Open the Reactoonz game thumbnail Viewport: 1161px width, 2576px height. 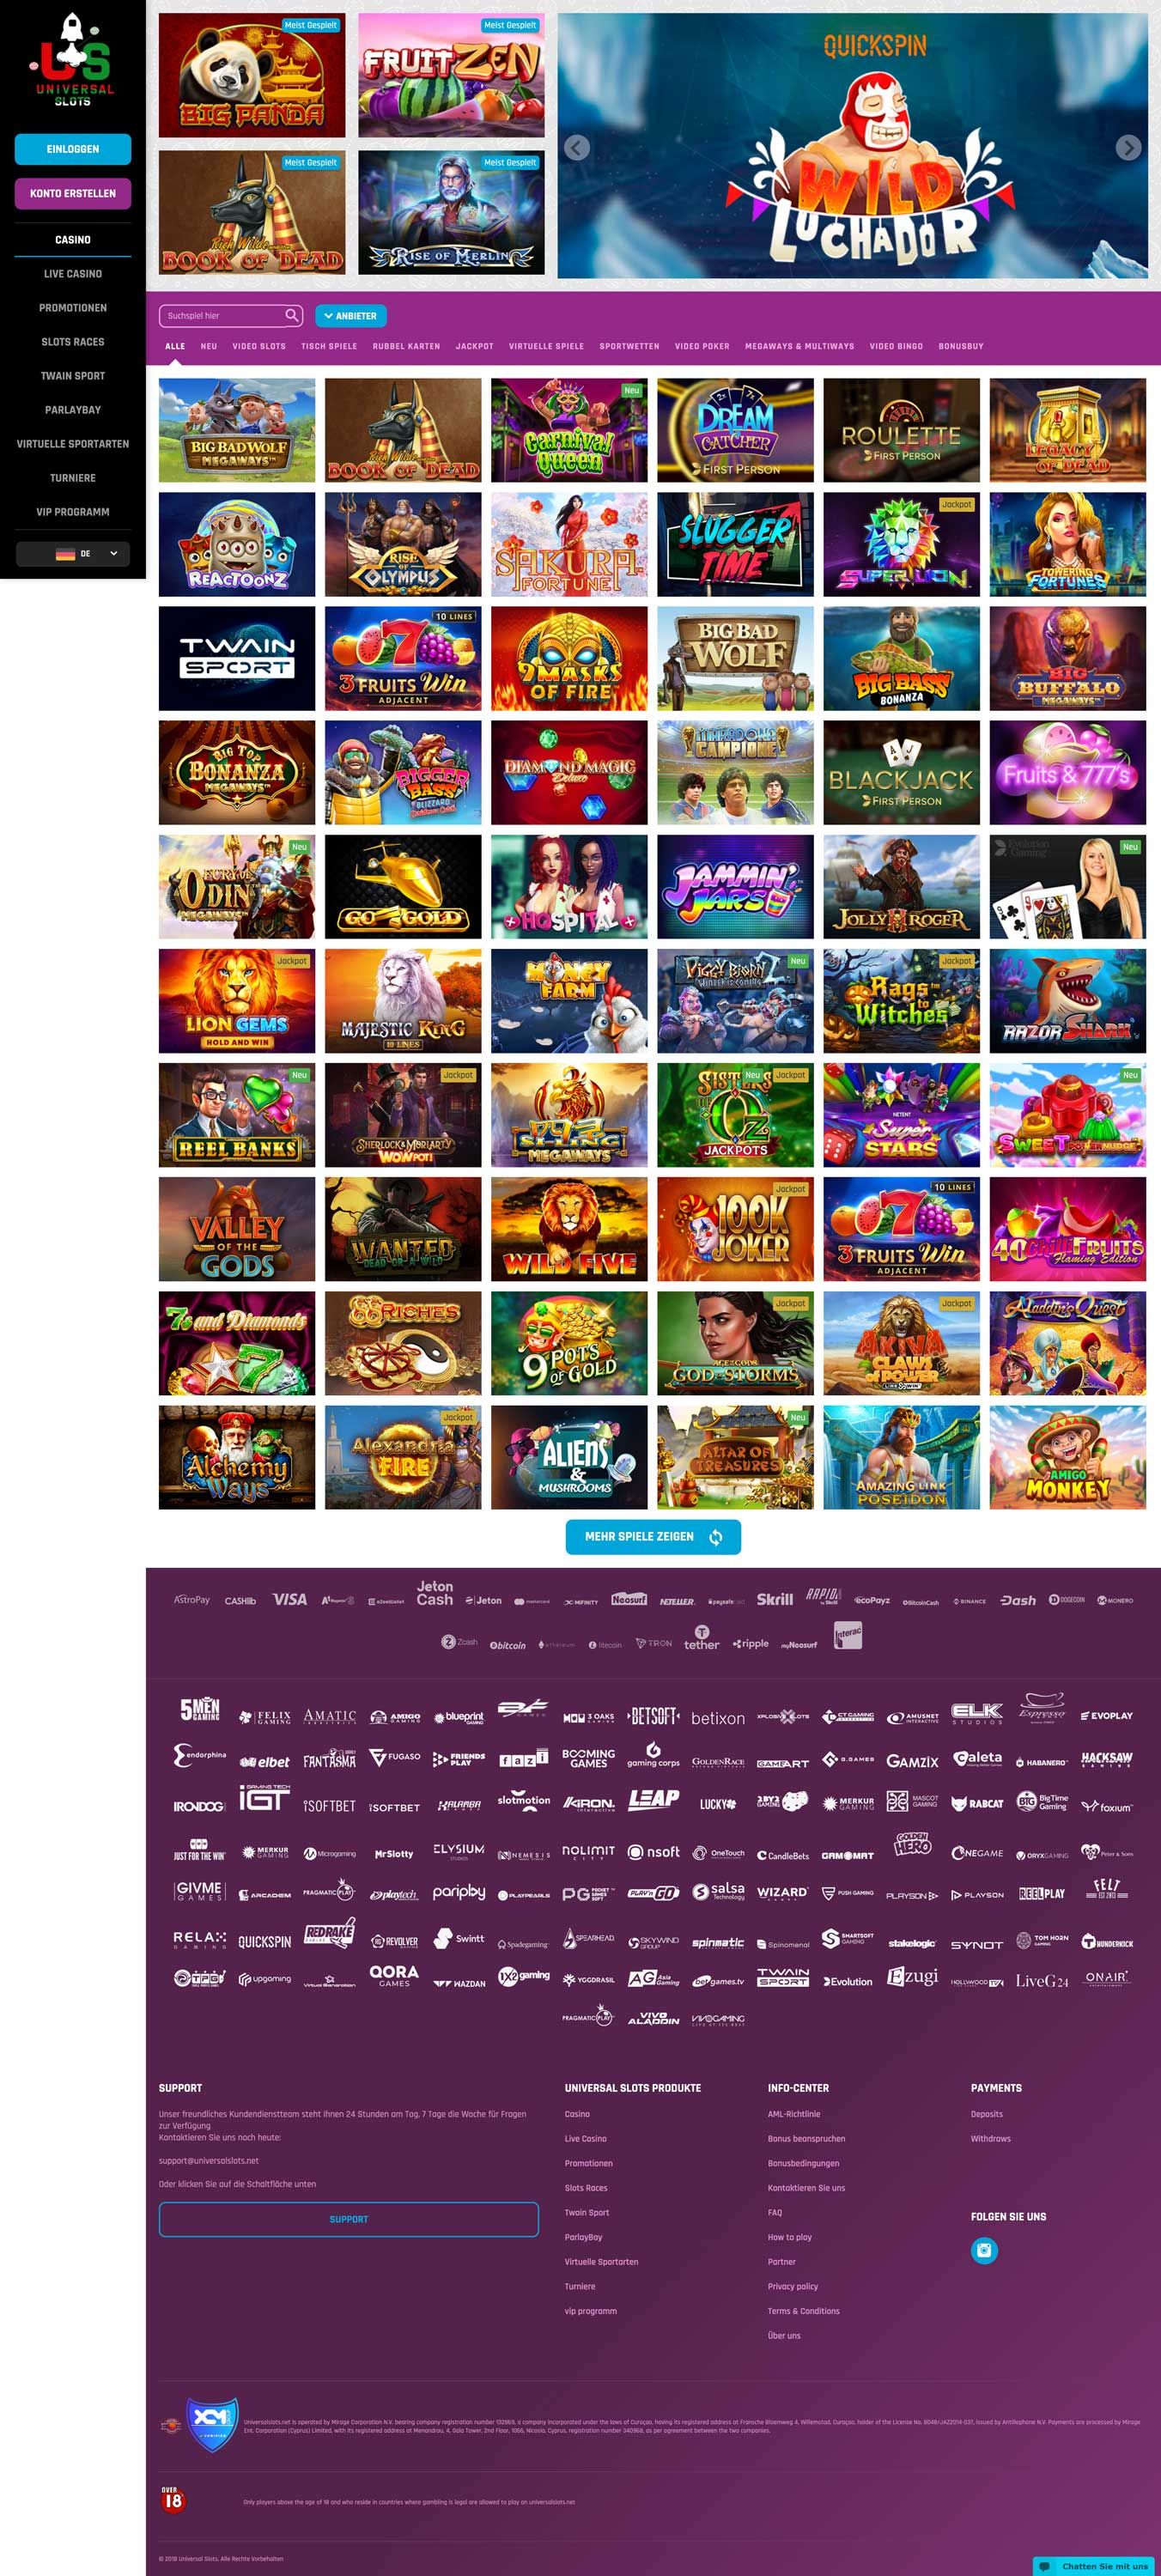point(237,544)
